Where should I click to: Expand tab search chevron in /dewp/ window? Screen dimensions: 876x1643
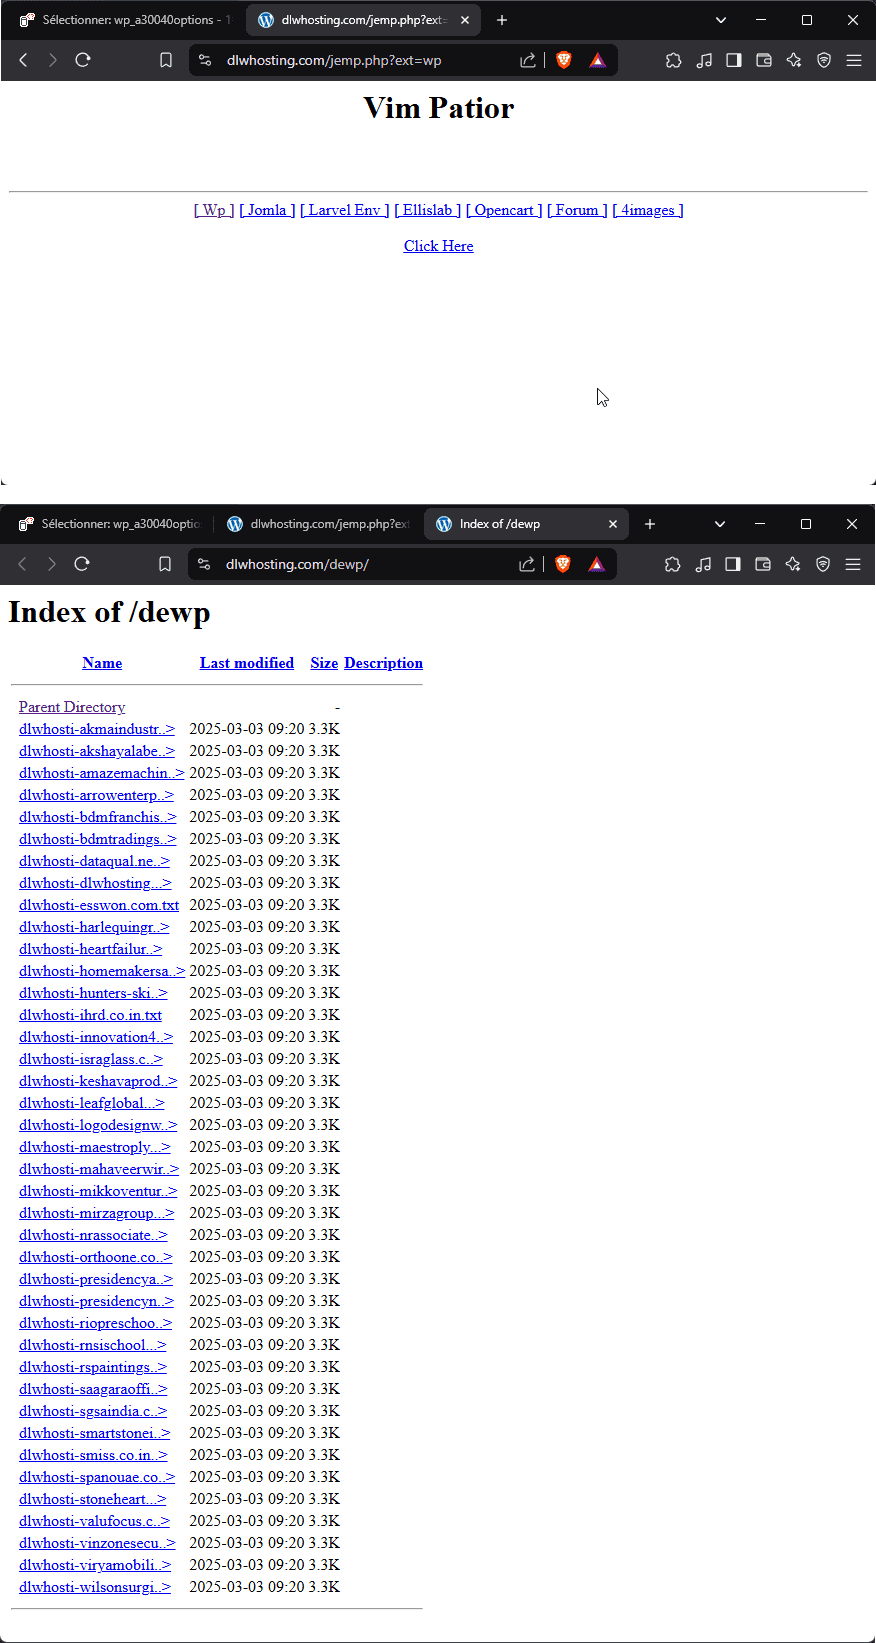click(720, 524)
